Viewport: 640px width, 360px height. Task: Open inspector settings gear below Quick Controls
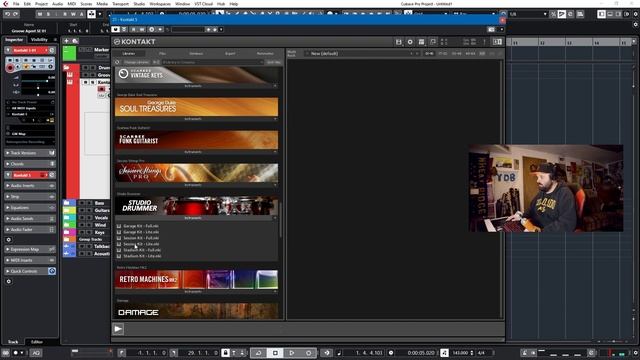coord(9,281)
